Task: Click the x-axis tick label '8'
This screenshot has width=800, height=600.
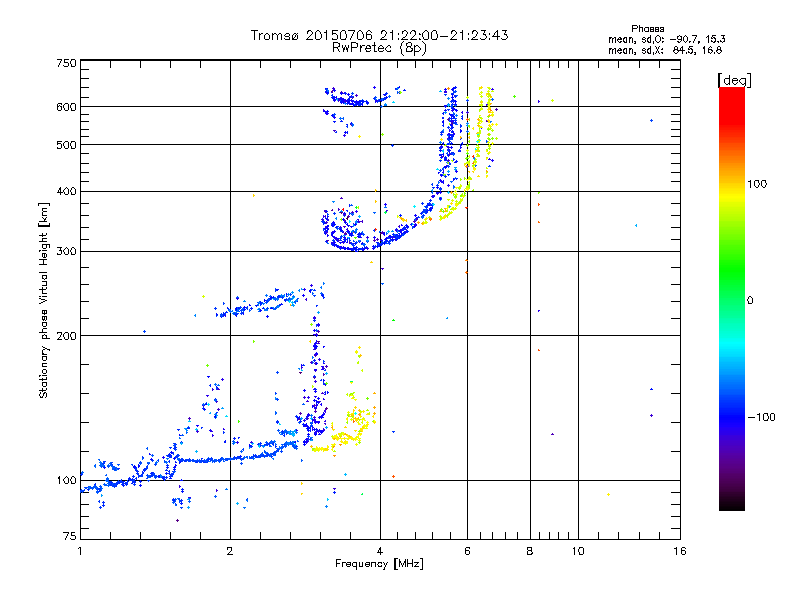Action: point(530,551)
